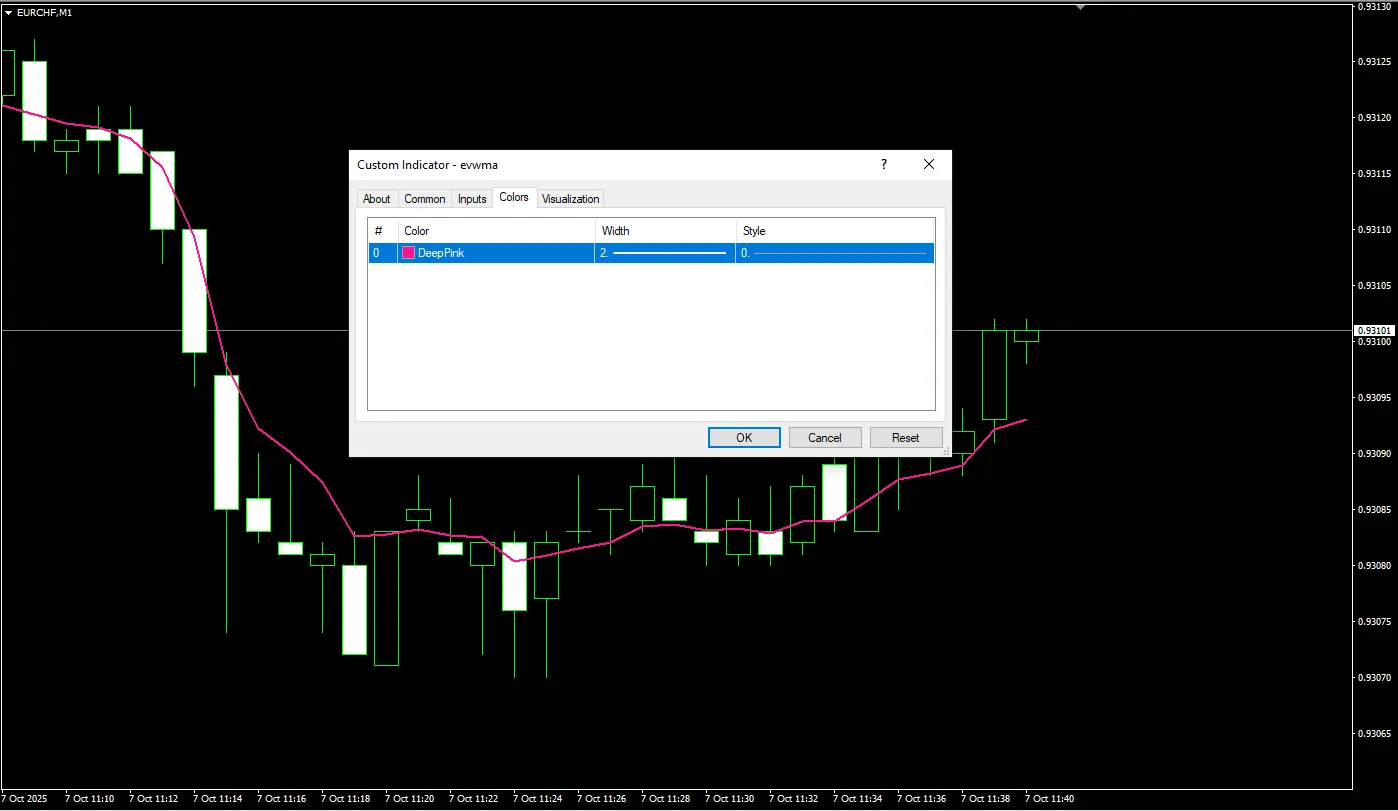
Task: Open the About tab
Action: (x=376, y=199)
